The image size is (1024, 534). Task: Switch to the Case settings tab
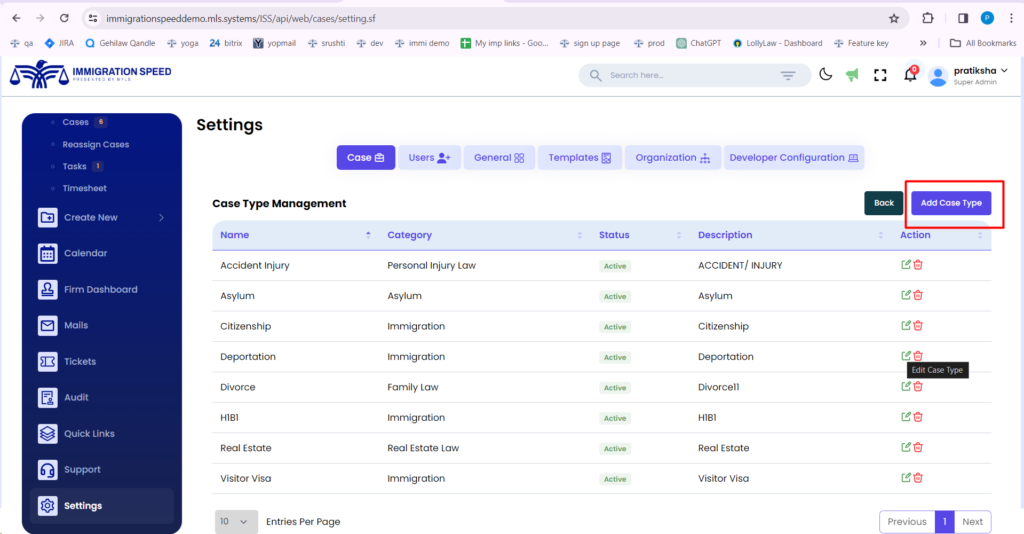click(366, 157)
